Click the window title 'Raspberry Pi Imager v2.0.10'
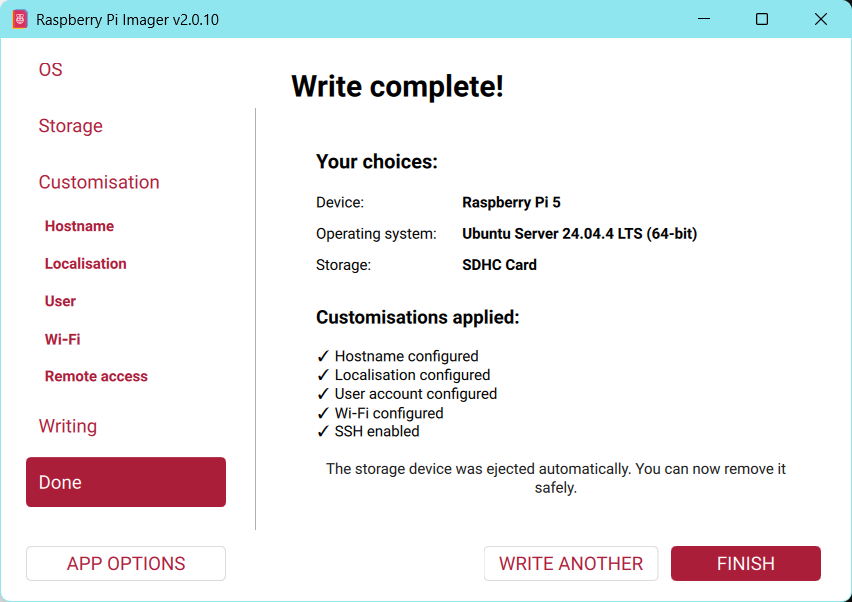The width and height of the screenshot is (852, 602). 127,20
